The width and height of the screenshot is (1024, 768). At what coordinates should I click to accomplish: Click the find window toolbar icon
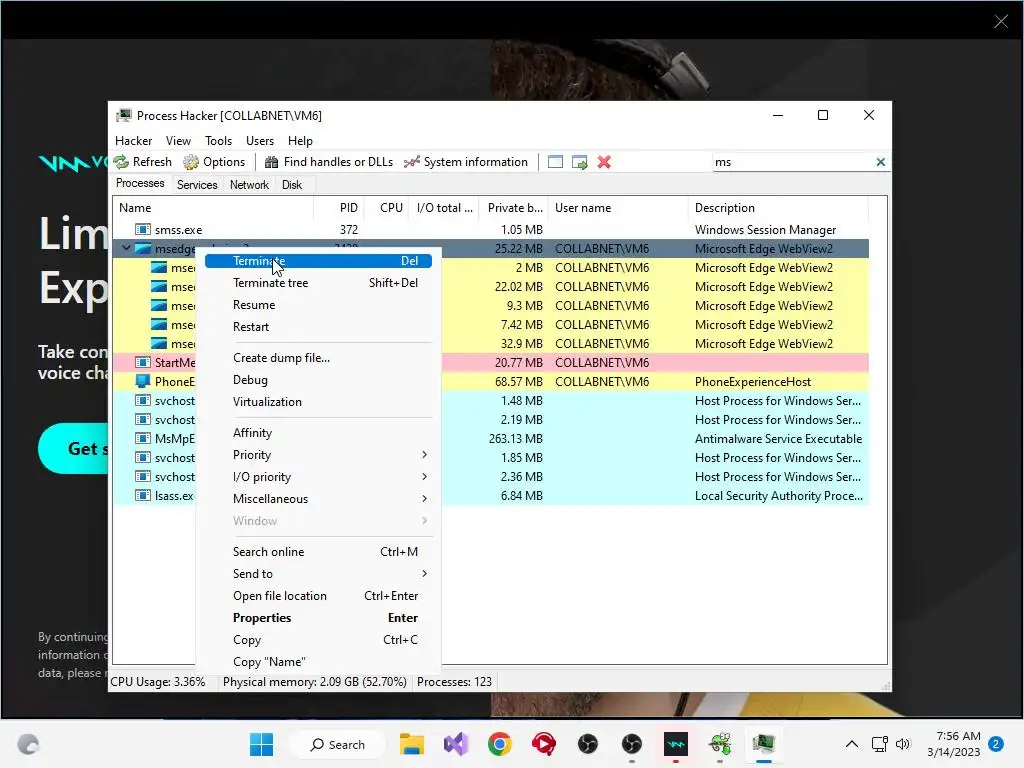point(555,162)
